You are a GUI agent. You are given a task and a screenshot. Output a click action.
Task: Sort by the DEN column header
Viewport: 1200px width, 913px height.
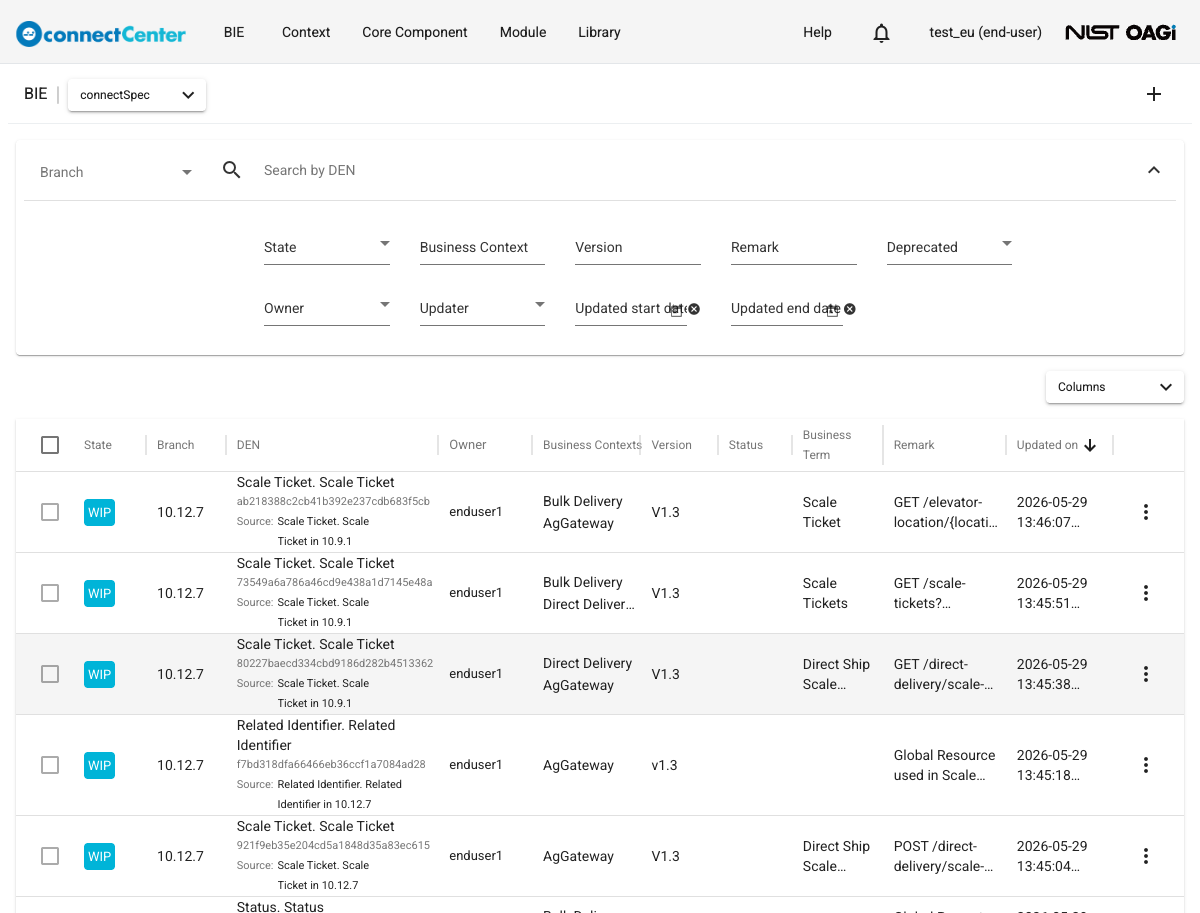click(x=248, y=445)
